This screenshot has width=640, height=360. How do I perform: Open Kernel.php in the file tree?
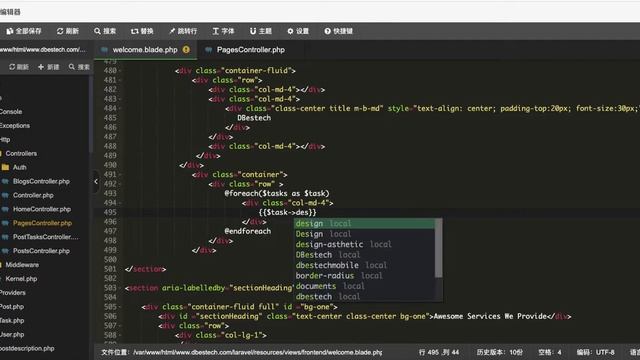pyautogui.click(x=21, y=279)
